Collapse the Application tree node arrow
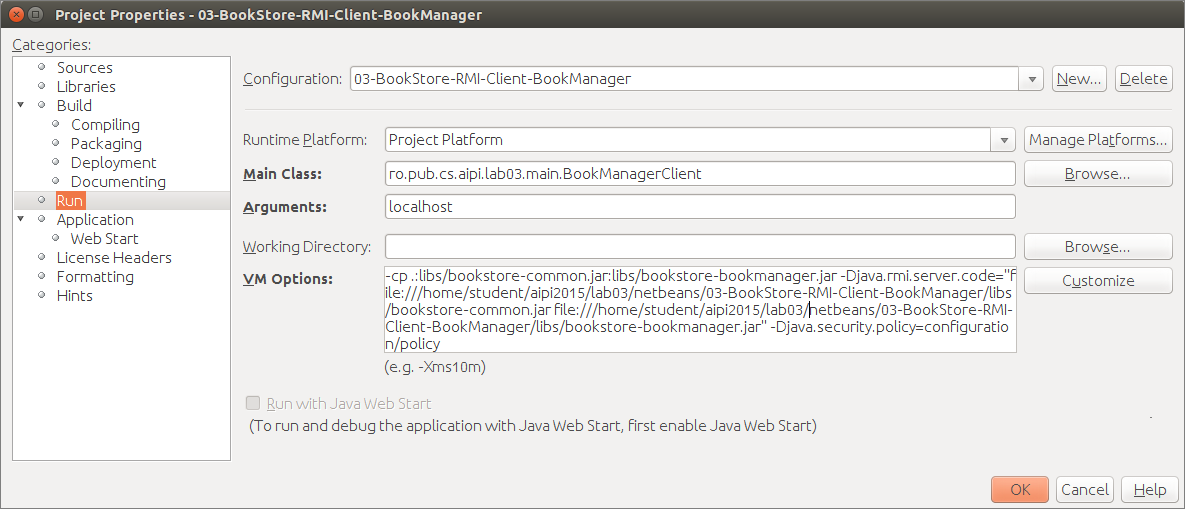 21,220
